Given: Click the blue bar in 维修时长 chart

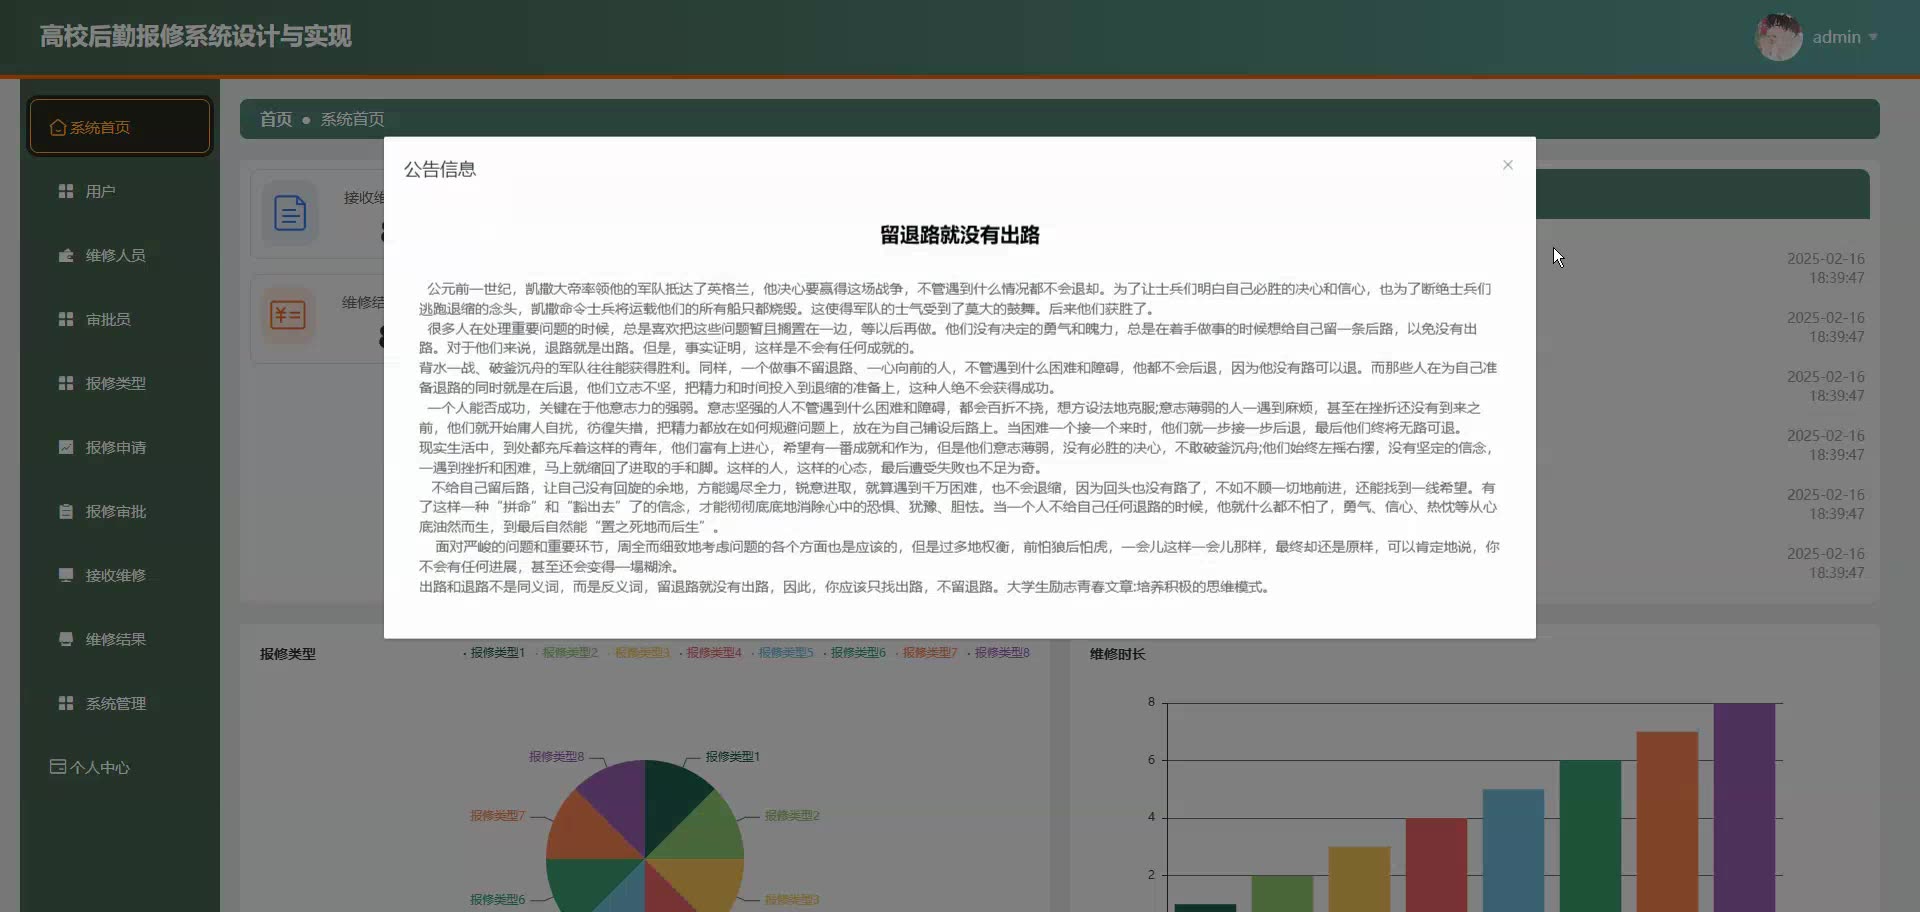Looking at the screenshot, I should click(x=1513, y=850).
